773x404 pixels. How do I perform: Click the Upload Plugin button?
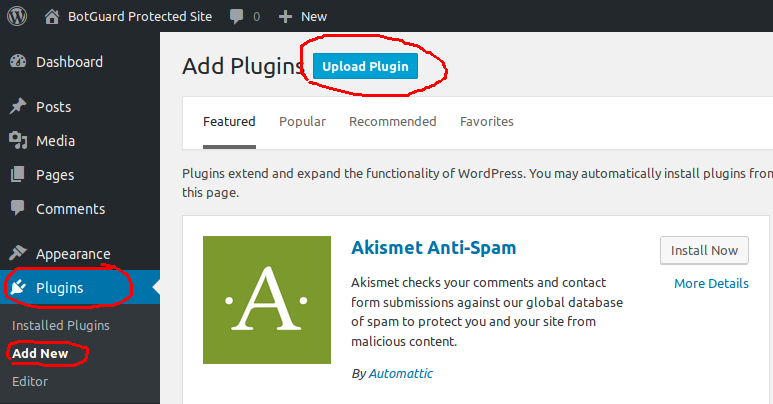coord(365,66)
